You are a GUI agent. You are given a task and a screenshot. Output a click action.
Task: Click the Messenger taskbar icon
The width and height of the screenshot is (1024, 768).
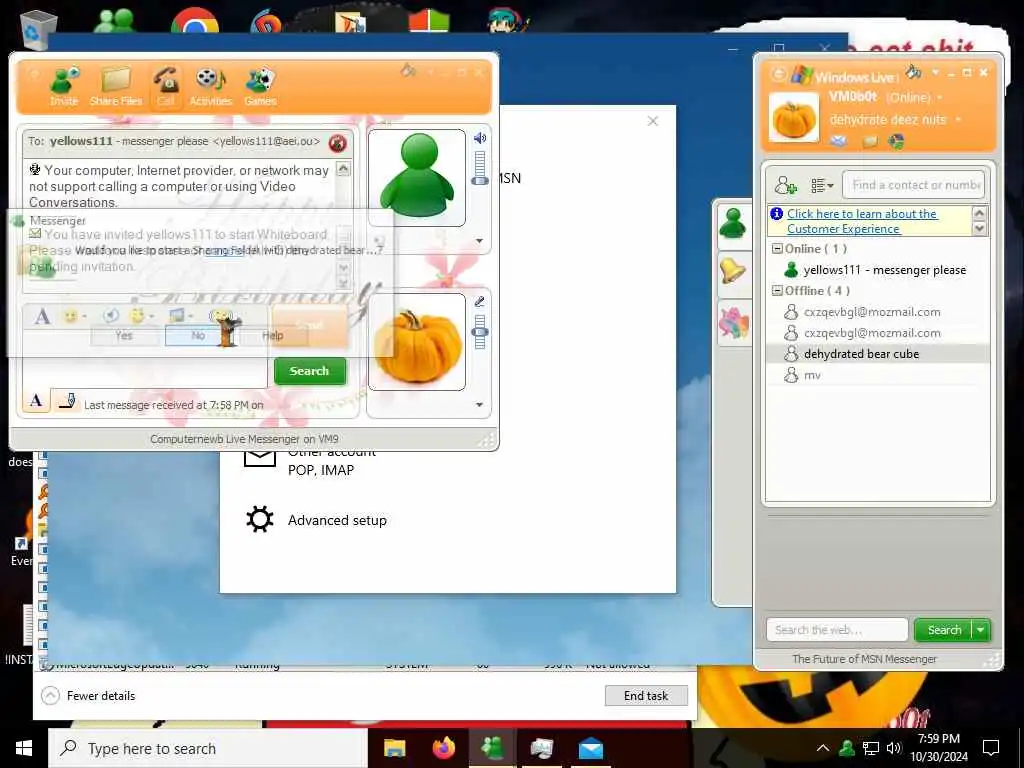pyautogui.click(x=492, y=748)
